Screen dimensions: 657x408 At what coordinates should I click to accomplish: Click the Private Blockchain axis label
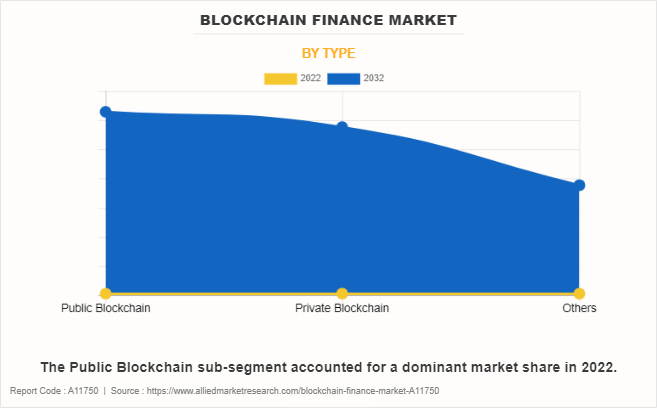342,308
